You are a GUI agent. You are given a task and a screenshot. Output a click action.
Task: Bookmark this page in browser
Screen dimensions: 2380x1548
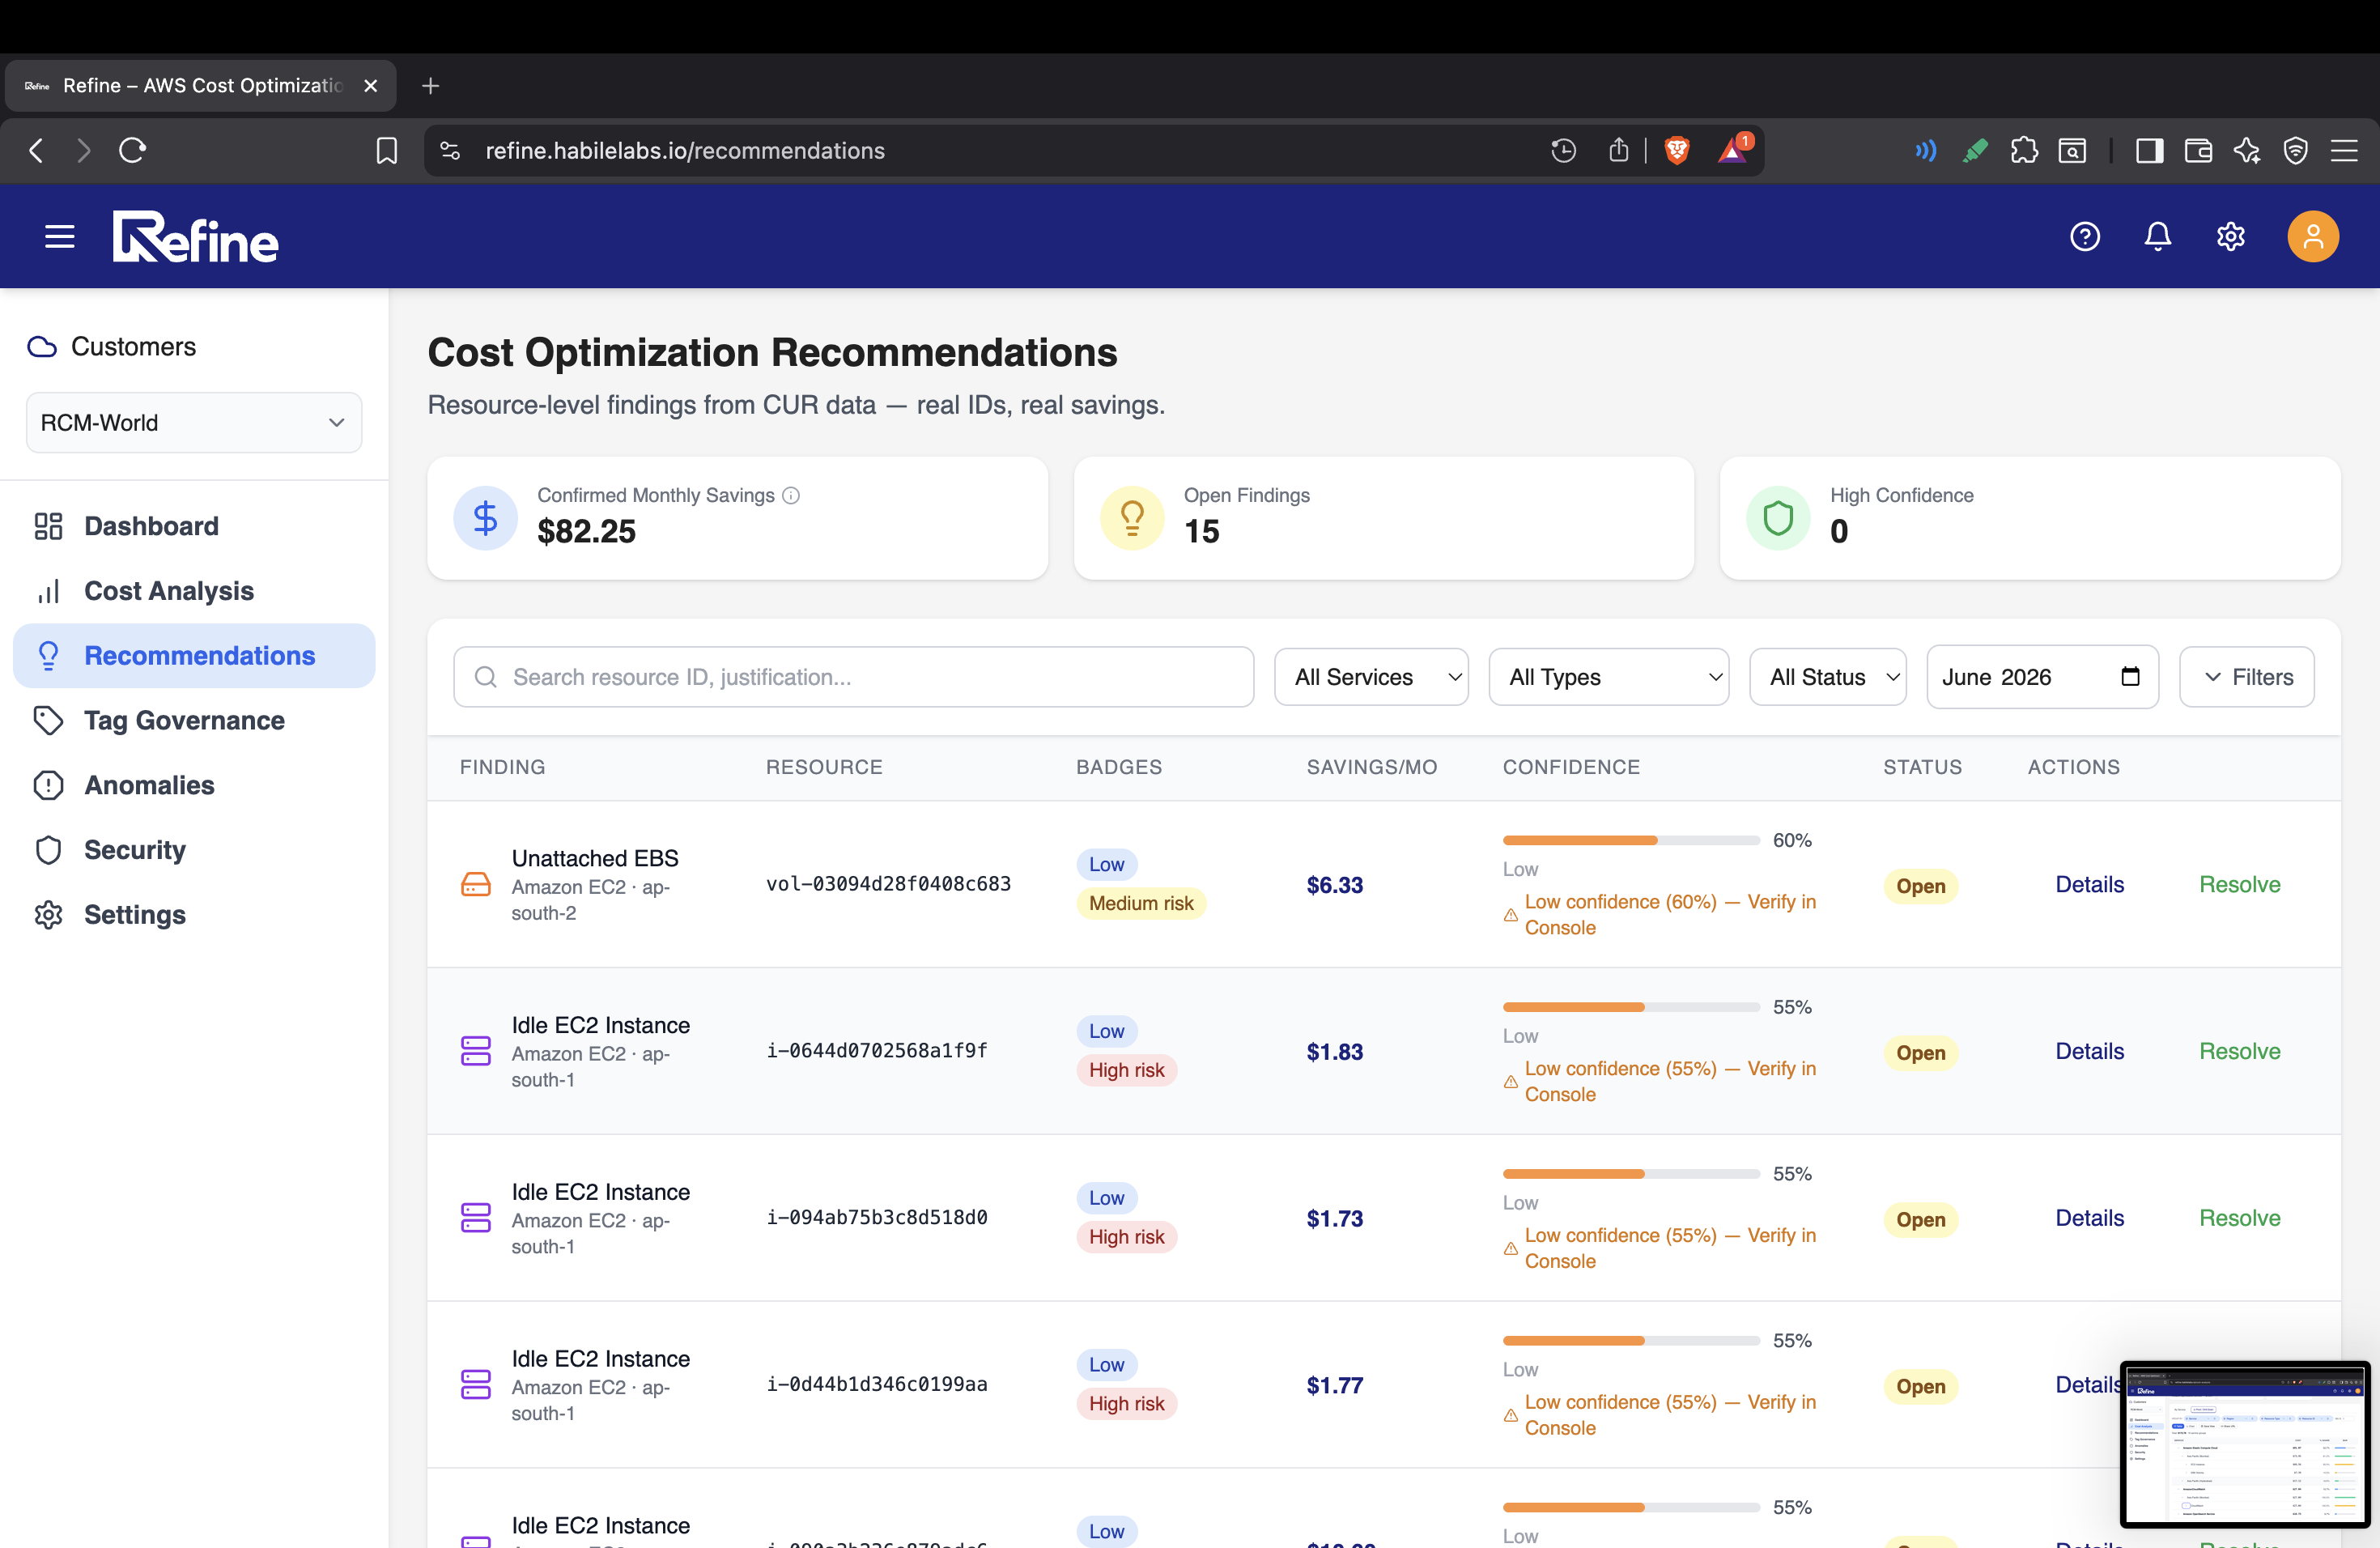(x=386, y=150)
